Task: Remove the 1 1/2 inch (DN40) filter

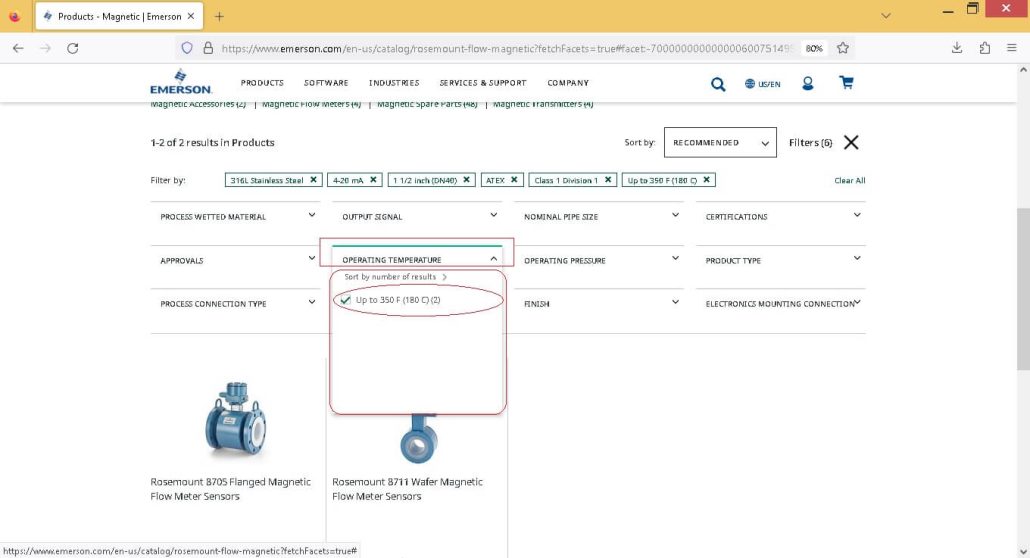Action: [x=466, y=179]
